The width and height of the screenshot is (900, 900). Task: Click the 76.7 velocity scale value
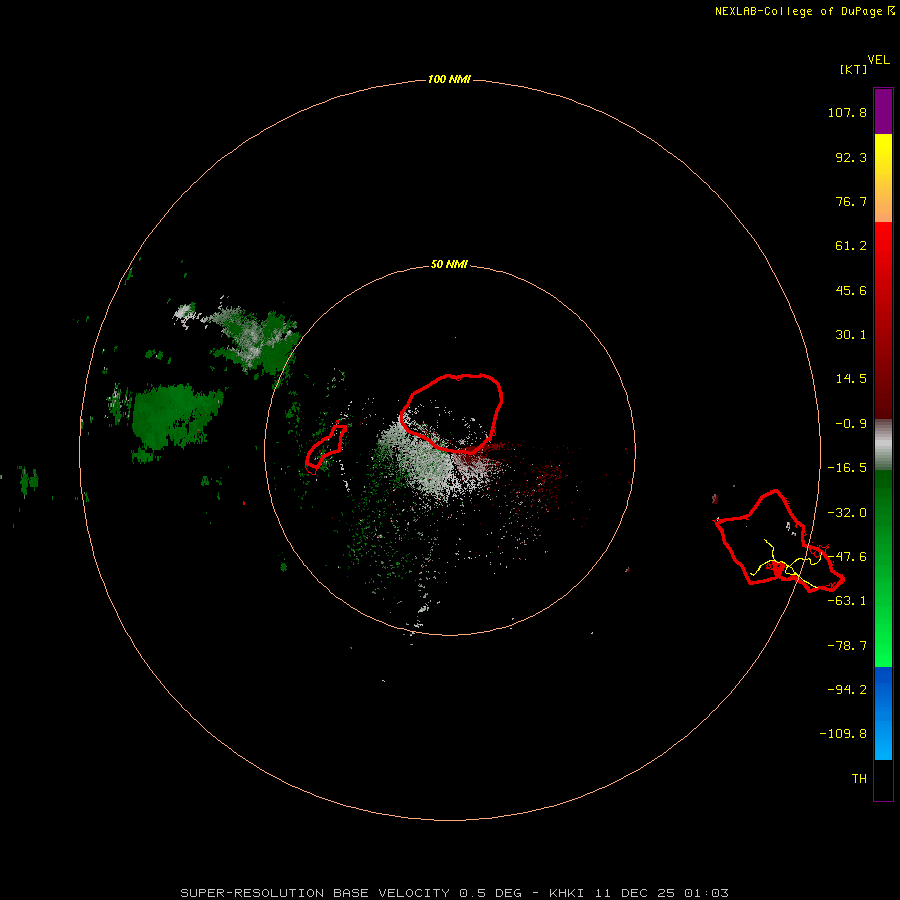(x=851, y=201)
